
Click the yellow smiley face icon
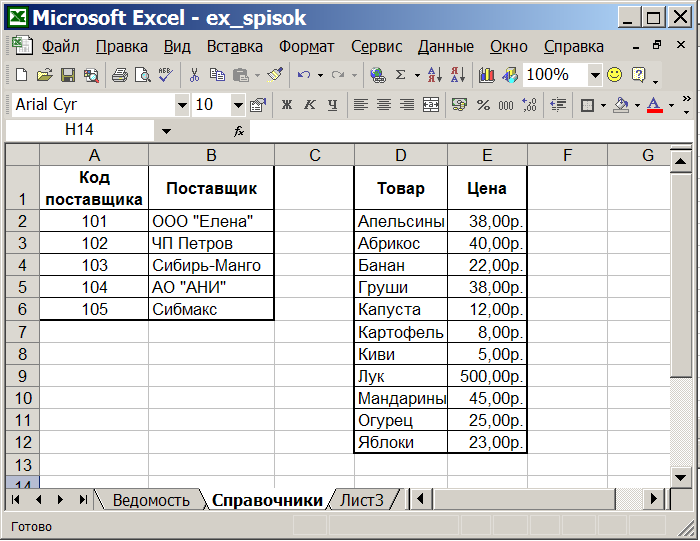tap(615, 75)
